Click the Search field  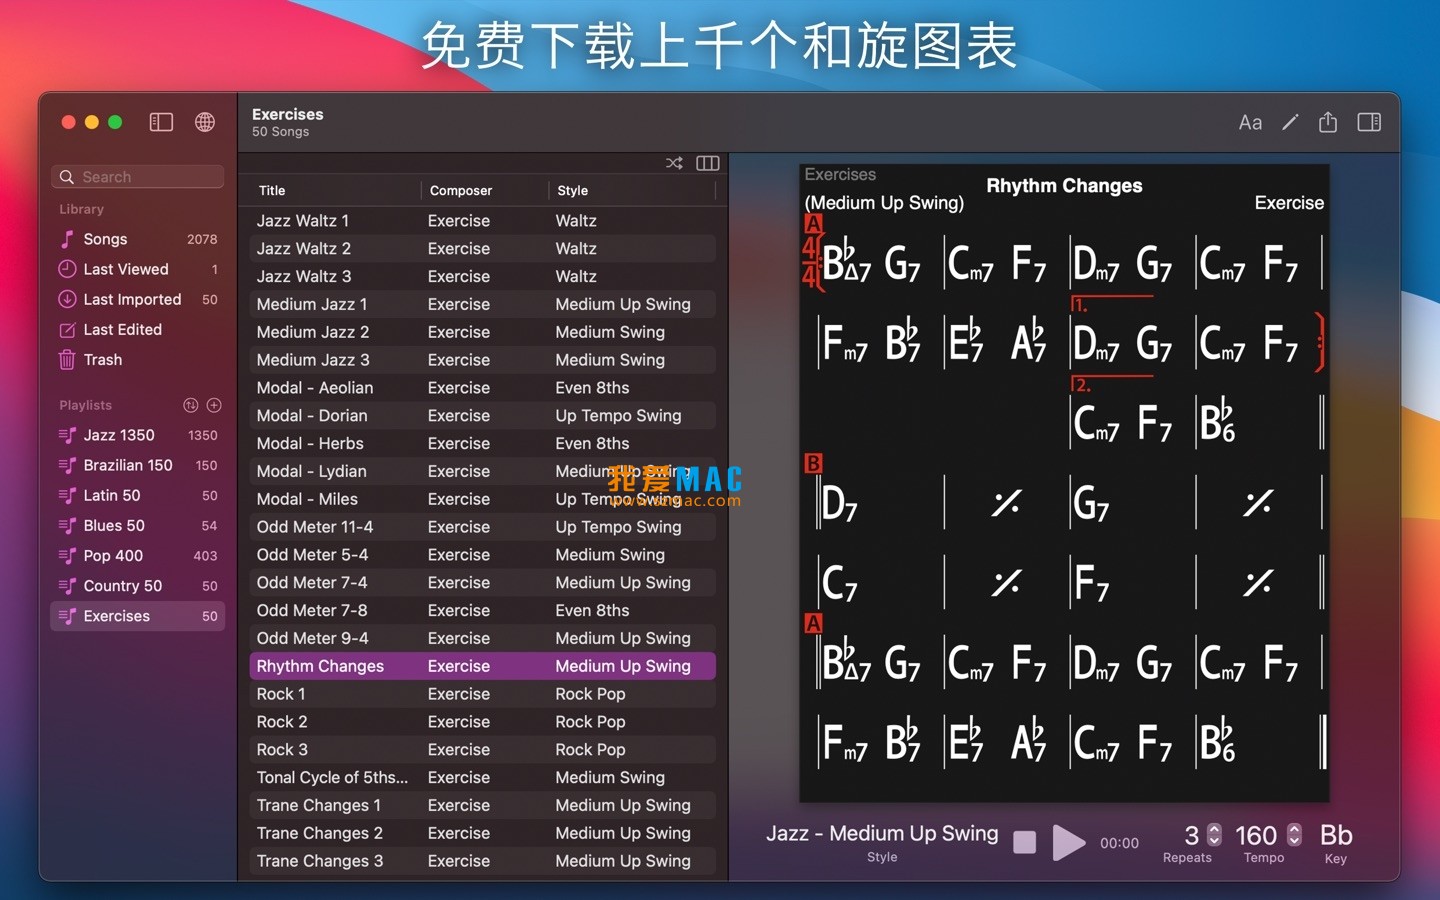137,176
